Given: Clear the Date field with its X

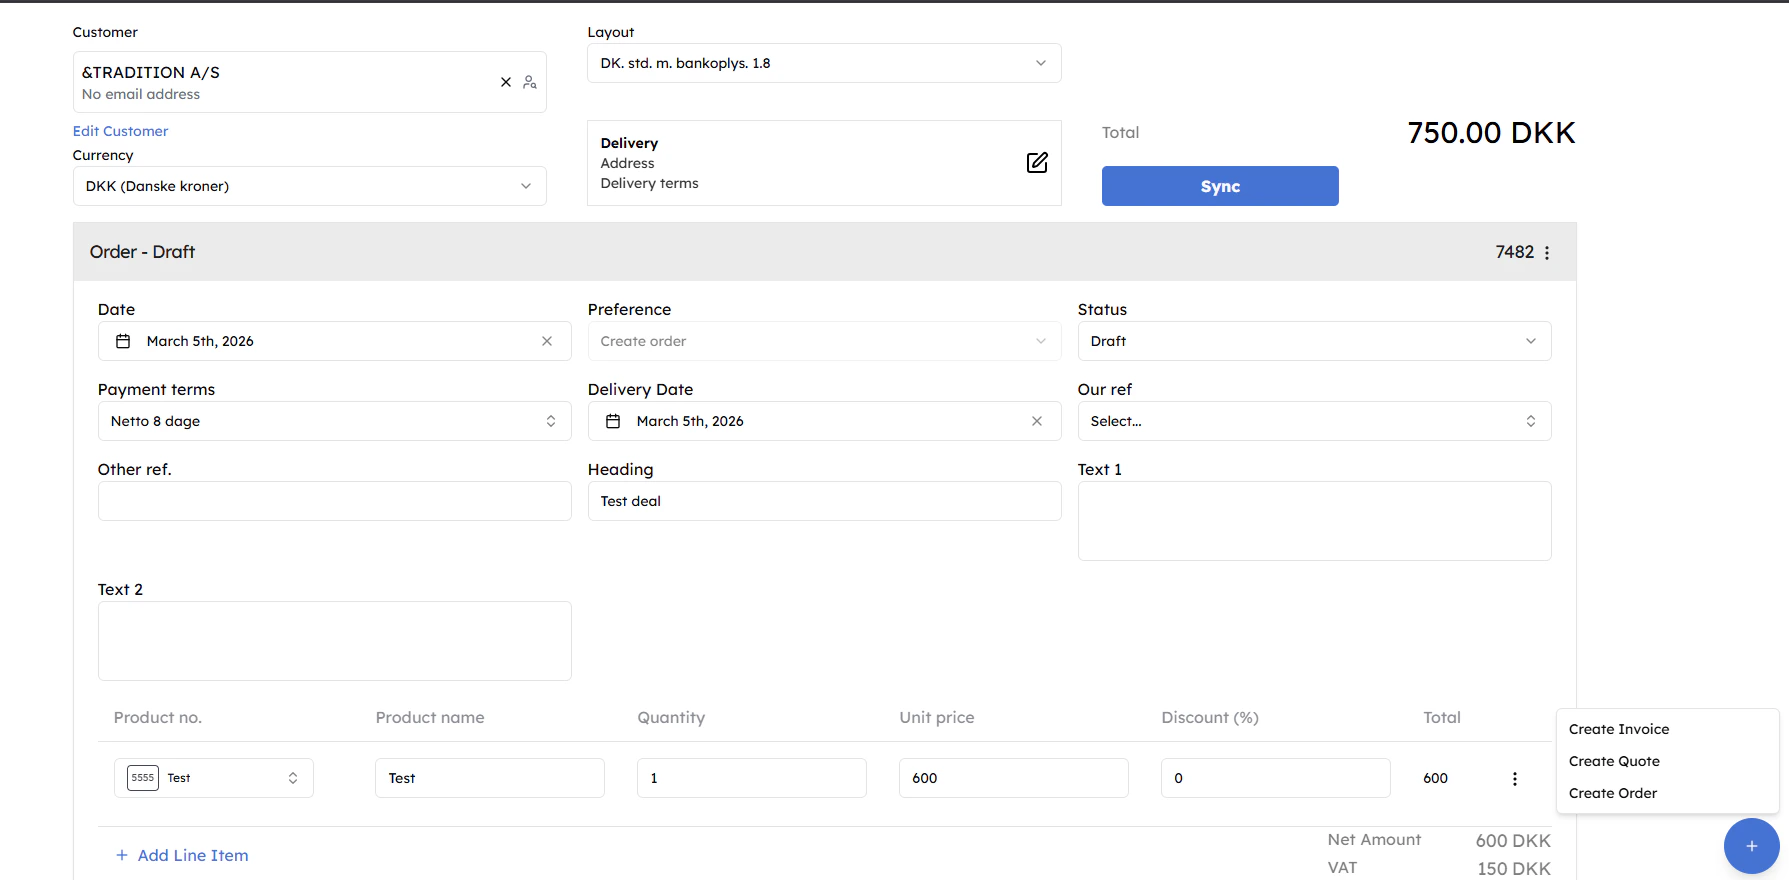Looking at the screenshot, I should tap(547, 341).
